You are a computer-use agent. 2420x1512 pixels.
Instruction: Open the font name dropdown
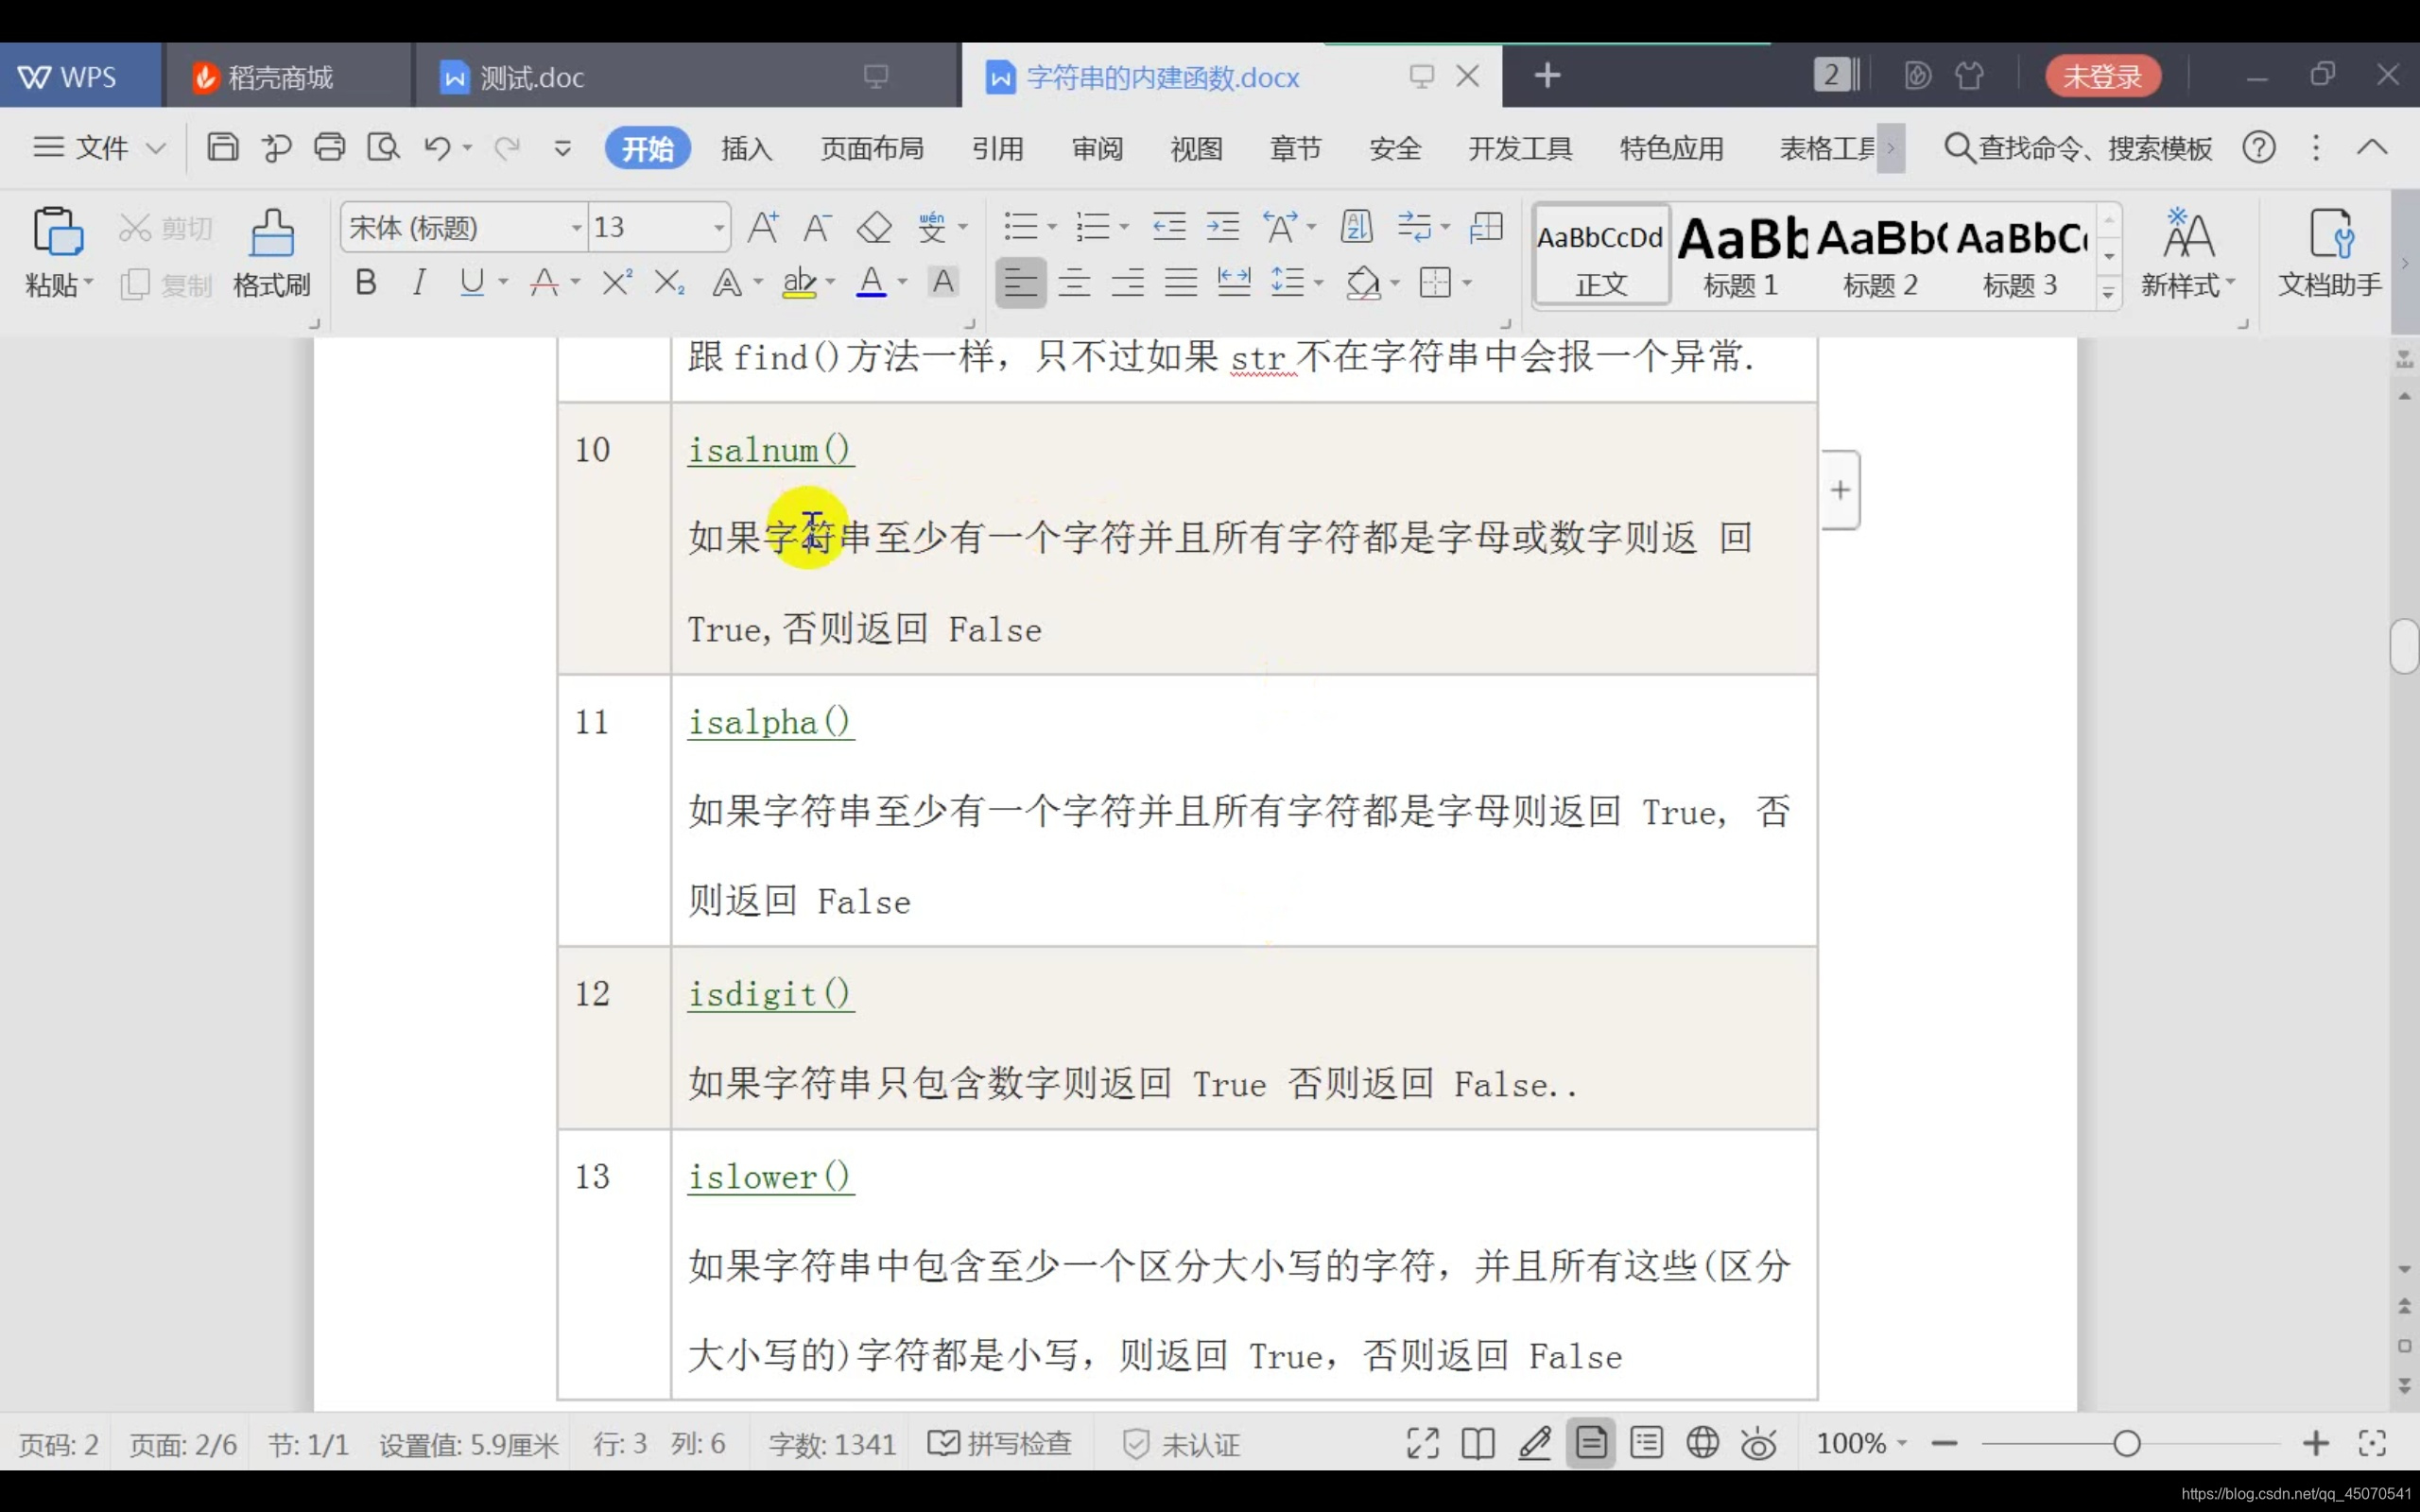(x=576, y=228)
